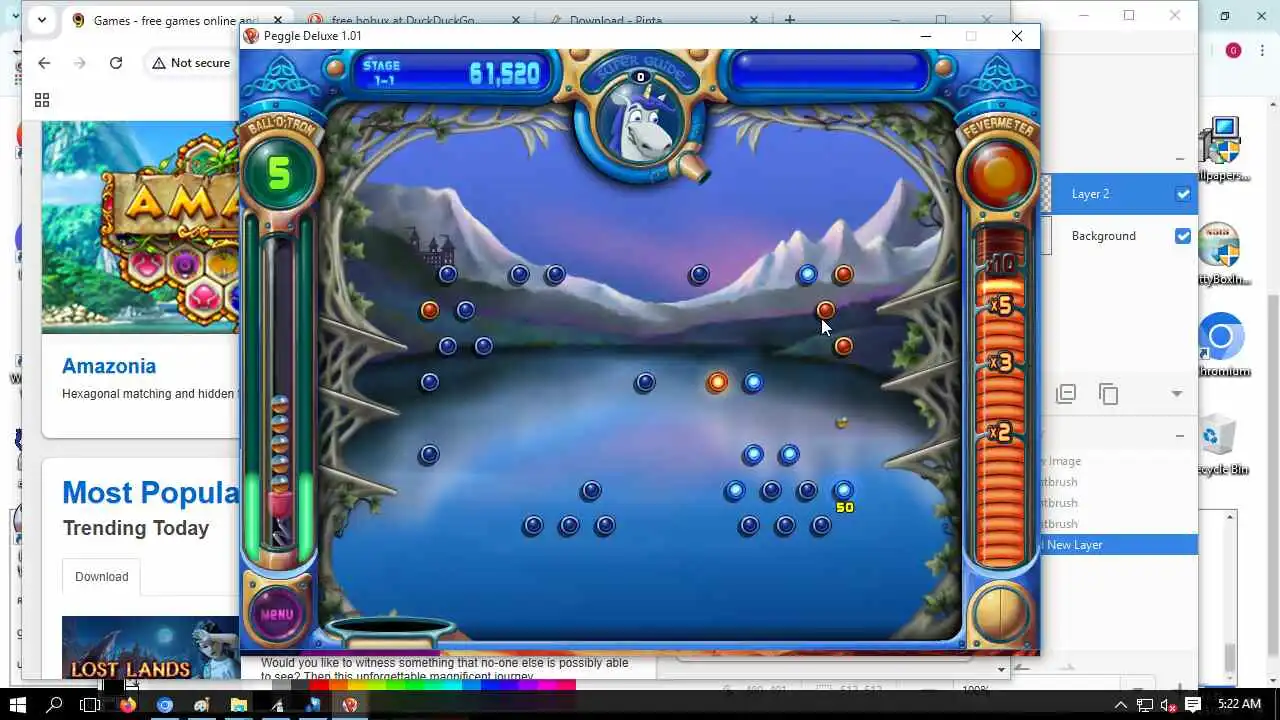Open the Peggle MENU button
The height and width of the screenshot is (720, 1280).
[x=277, y=614]
